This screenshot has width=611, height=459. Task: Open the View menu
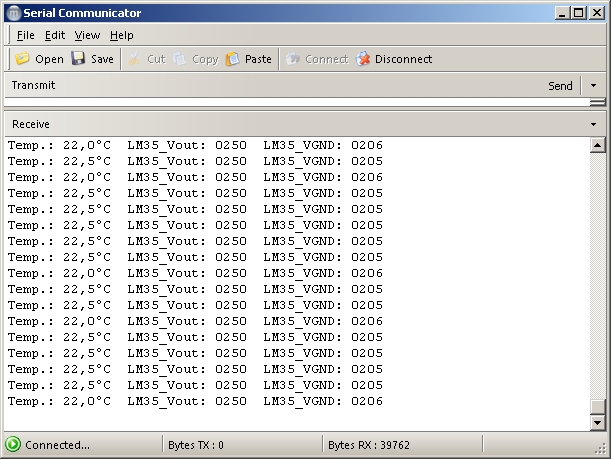click(x=87, y=35)
